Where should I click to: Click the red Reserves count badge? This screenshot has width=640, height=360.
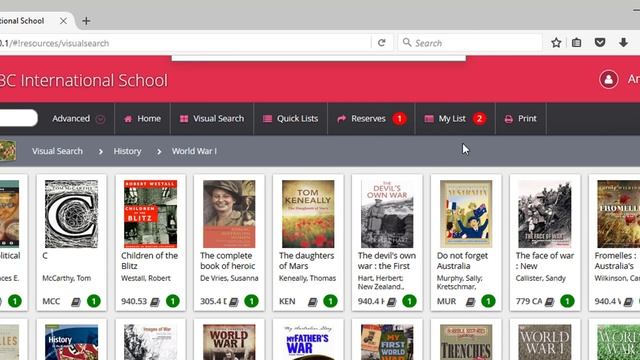[x=399, y=119]
